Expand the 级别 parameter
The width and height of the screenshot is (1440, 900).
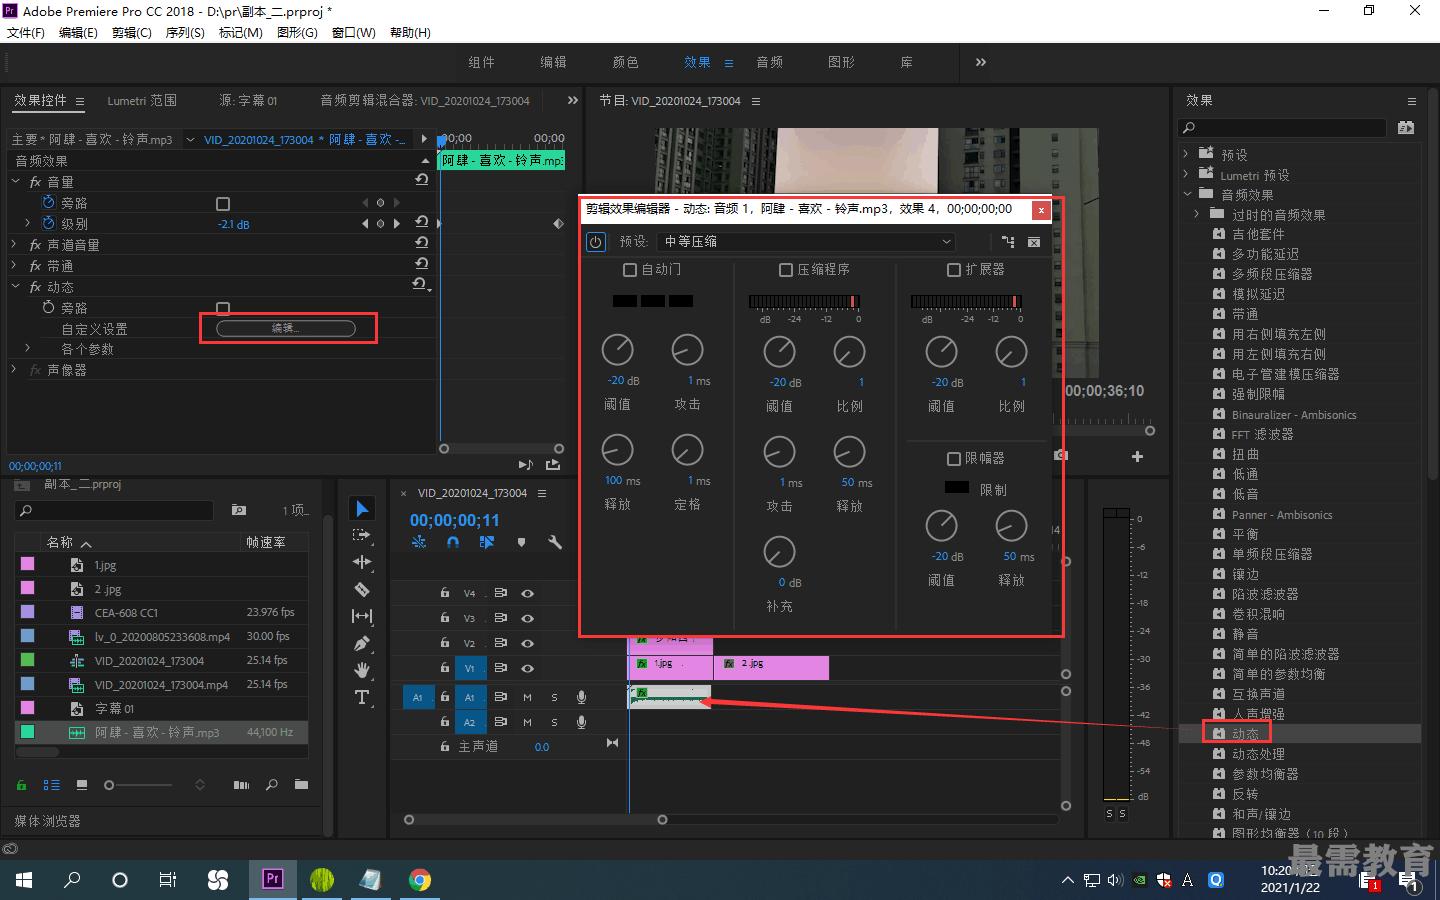28,223
